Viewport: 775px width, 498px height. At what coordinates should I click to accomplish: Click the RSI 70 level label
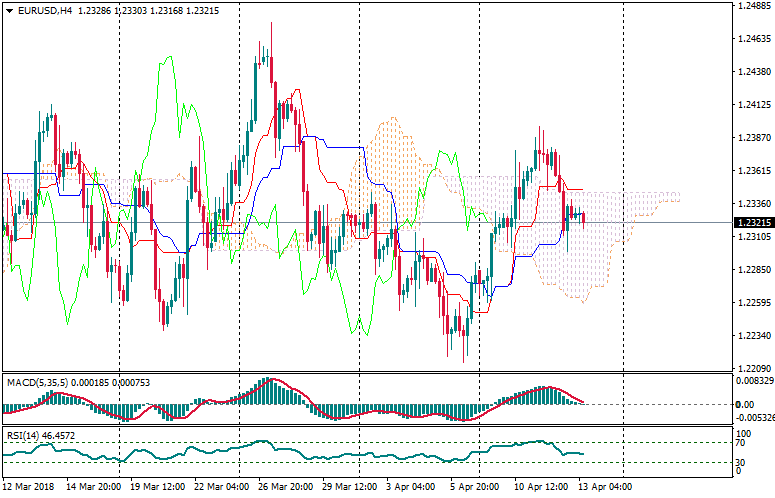[741, 442]
